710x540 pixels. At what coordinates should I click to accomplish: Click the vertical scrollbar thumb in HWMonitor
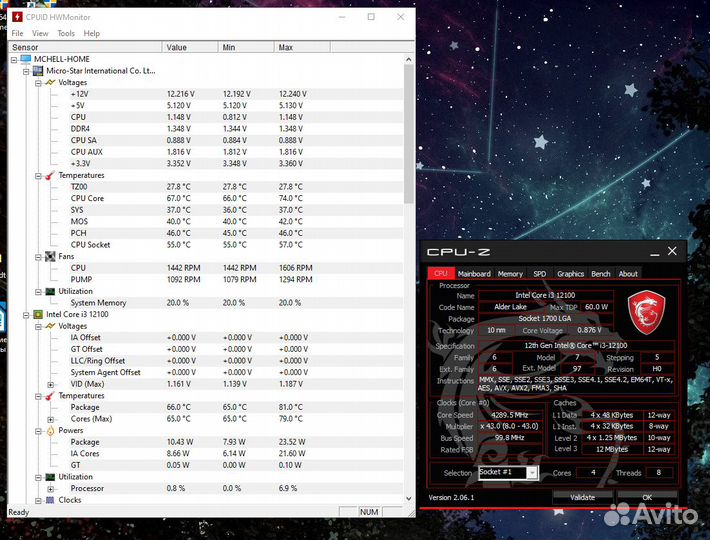click(x=409, y=134)
